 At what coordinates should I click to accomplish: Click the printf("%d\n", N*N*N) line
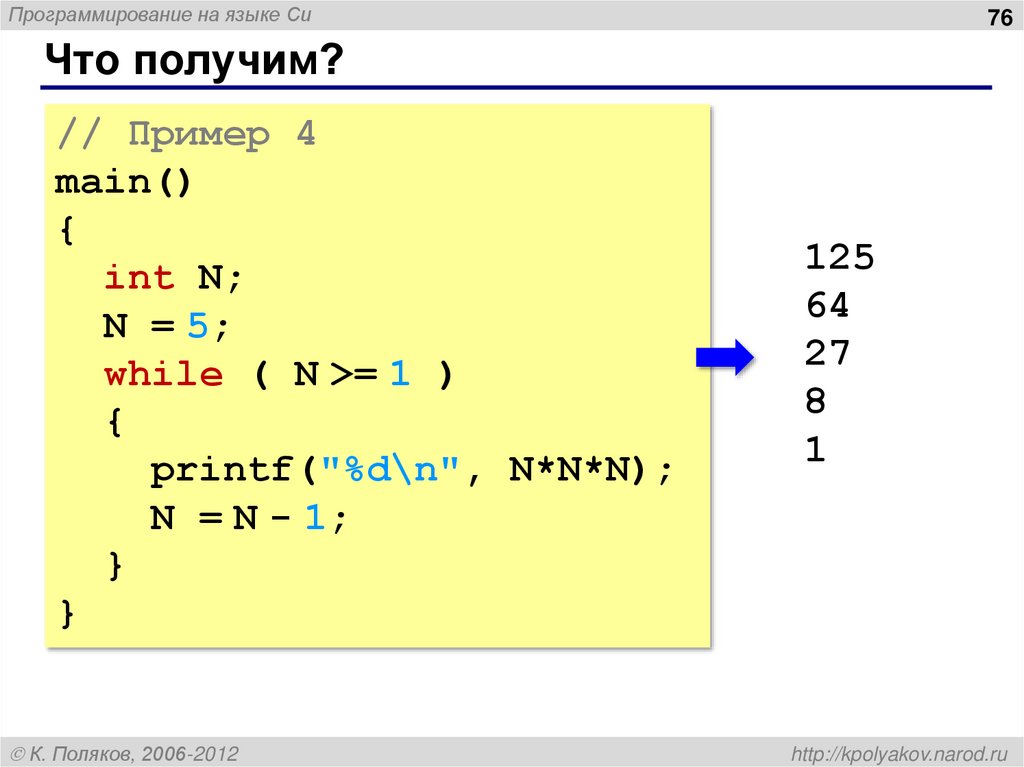[411, 470]
